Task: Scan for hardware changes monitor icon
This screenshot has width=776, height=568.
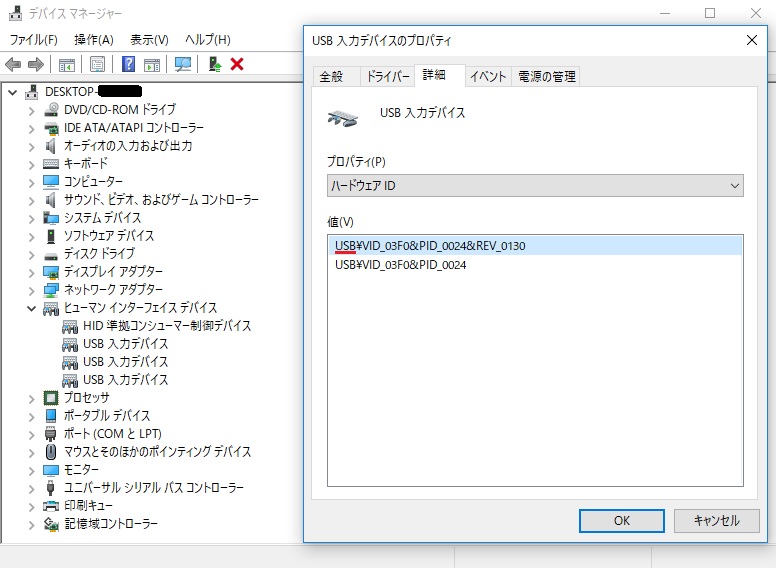Action: click(183, 64)
